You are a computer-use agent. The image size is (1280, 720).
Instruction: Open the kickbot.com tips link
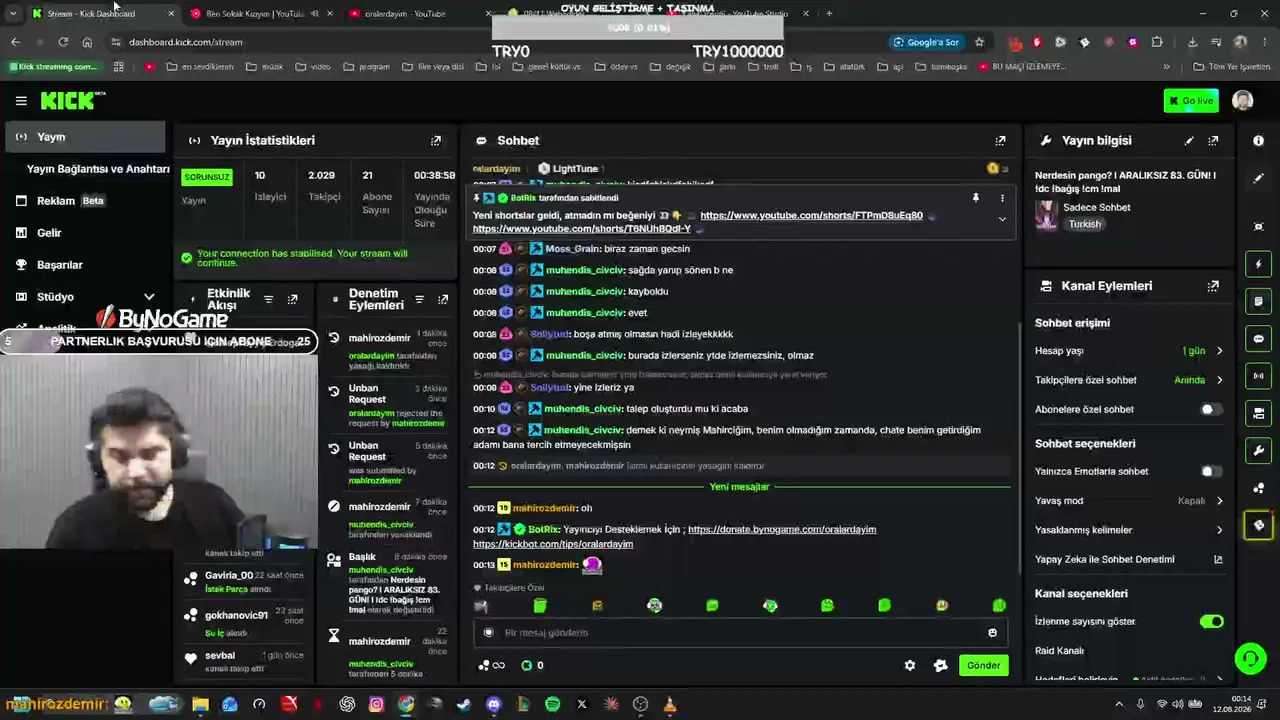(x=553, y=544)
